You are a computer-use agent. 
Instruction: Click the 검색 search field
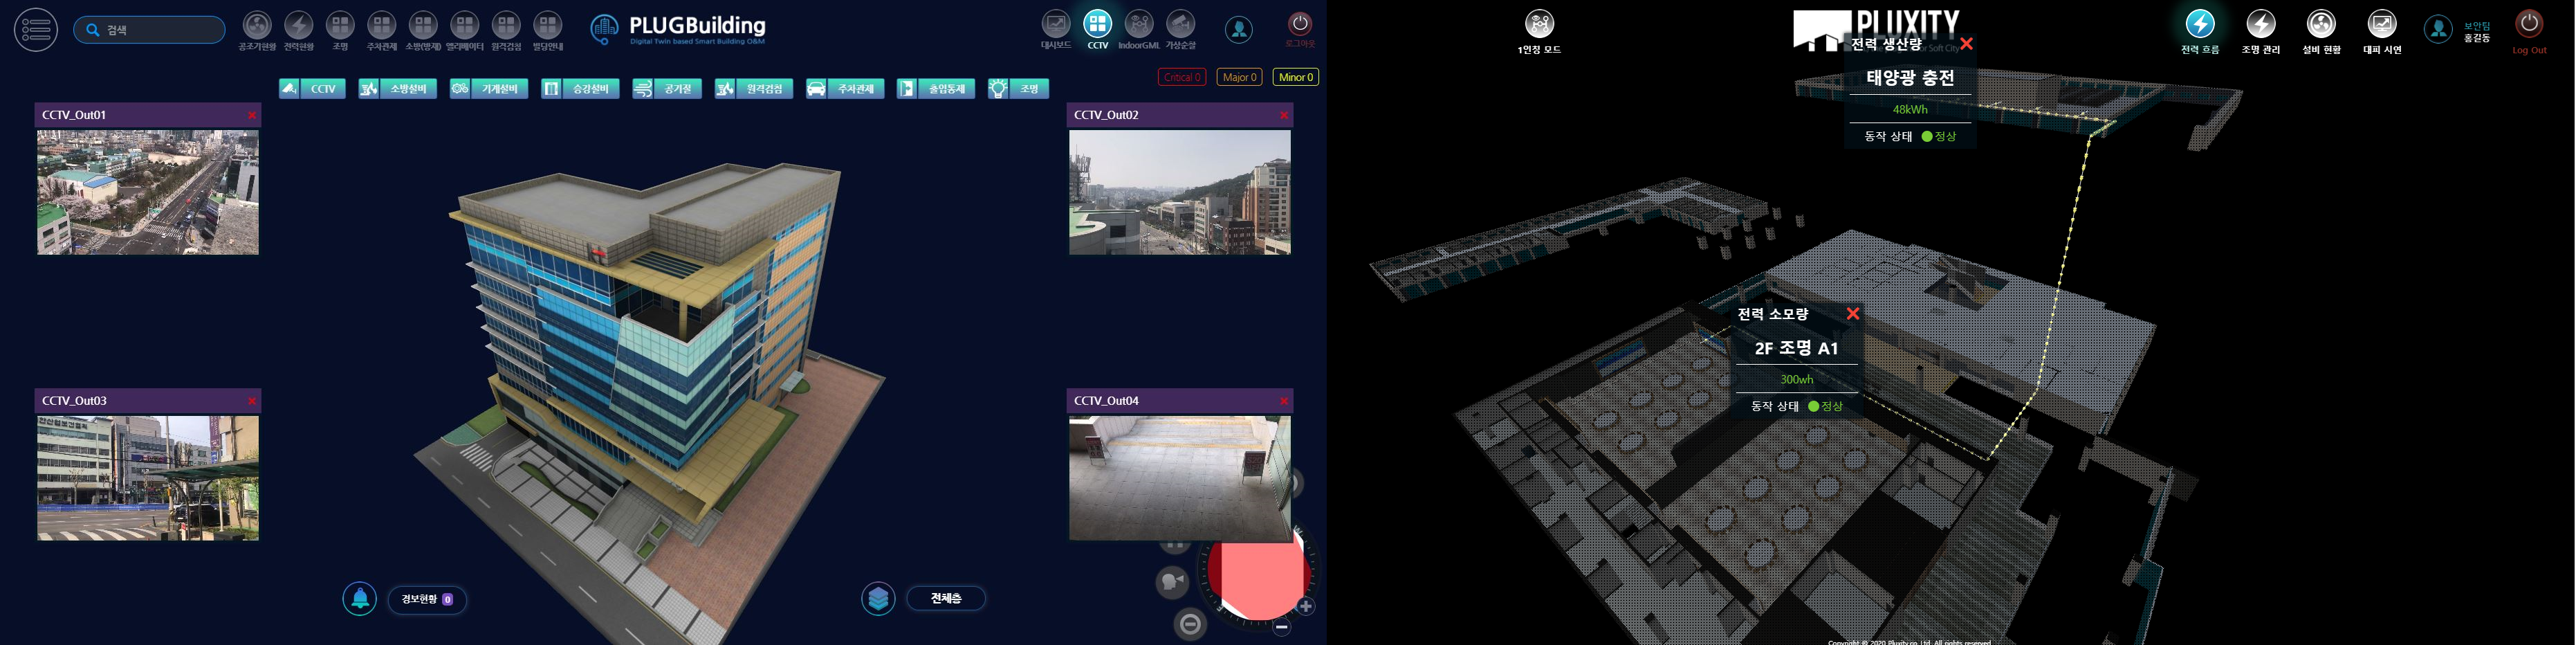click(x=149, y=30)
